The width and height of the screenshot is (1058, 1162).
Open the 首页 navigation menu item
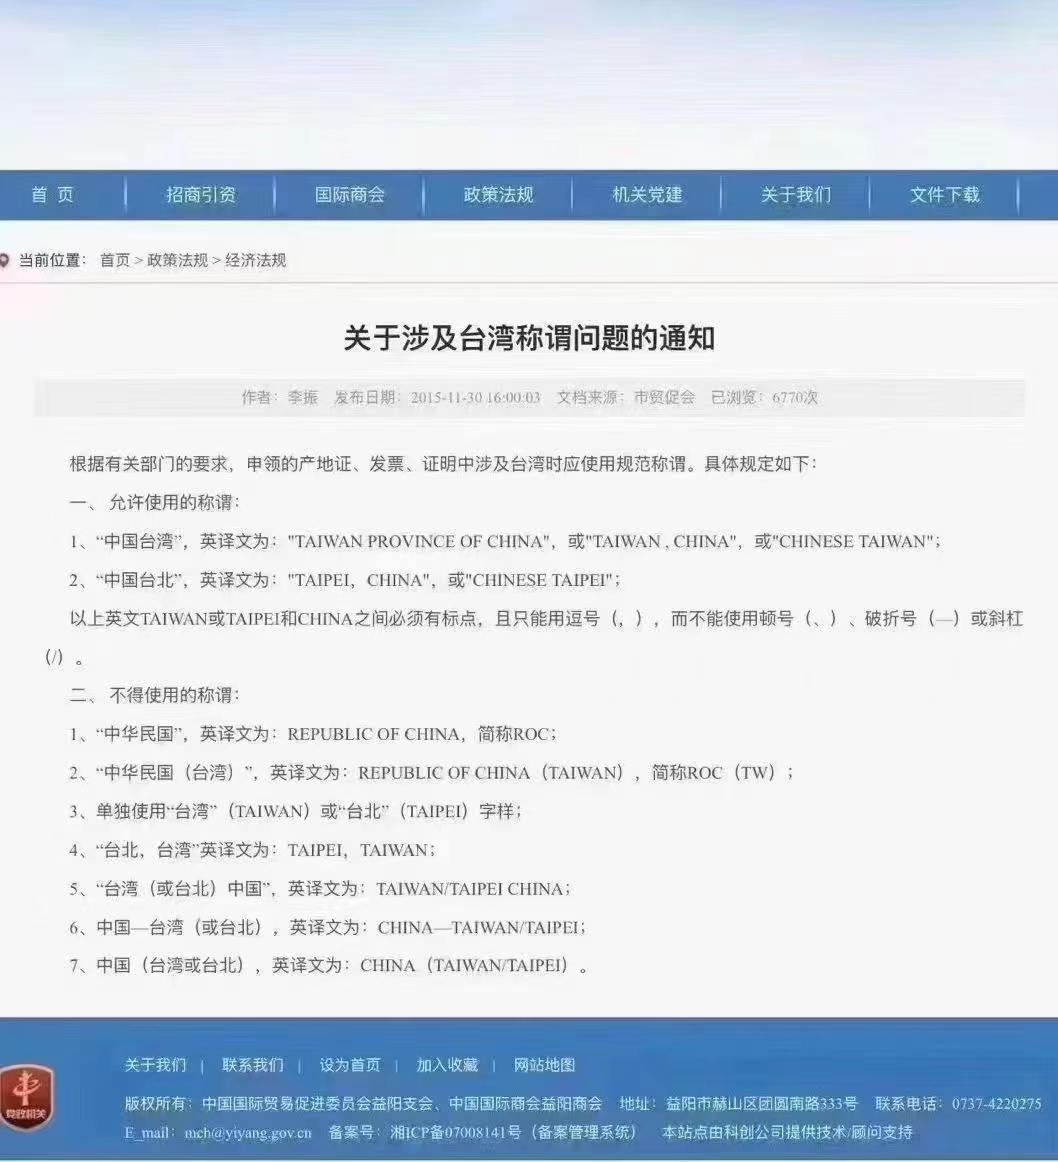coord(55,196)
